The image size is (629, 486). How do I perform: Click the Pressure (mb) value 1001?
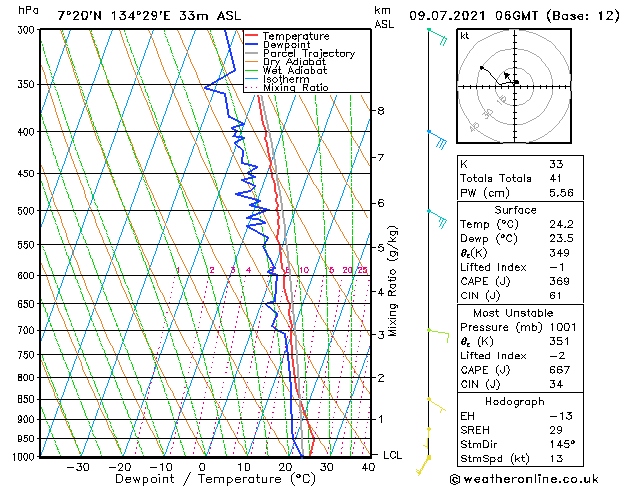coord(563,327)
